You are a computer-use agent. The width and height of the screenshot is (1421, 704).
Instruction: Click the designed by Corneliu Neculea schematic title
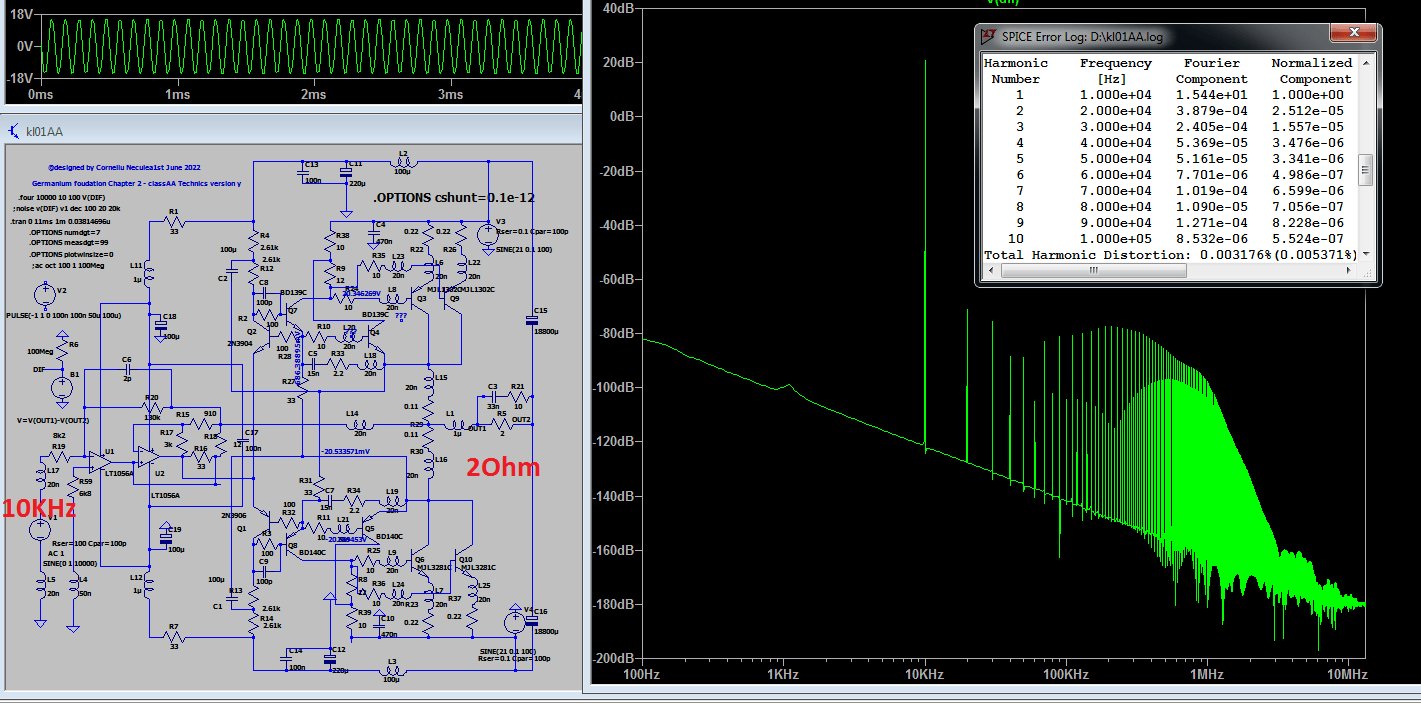(x=124, y=168)
